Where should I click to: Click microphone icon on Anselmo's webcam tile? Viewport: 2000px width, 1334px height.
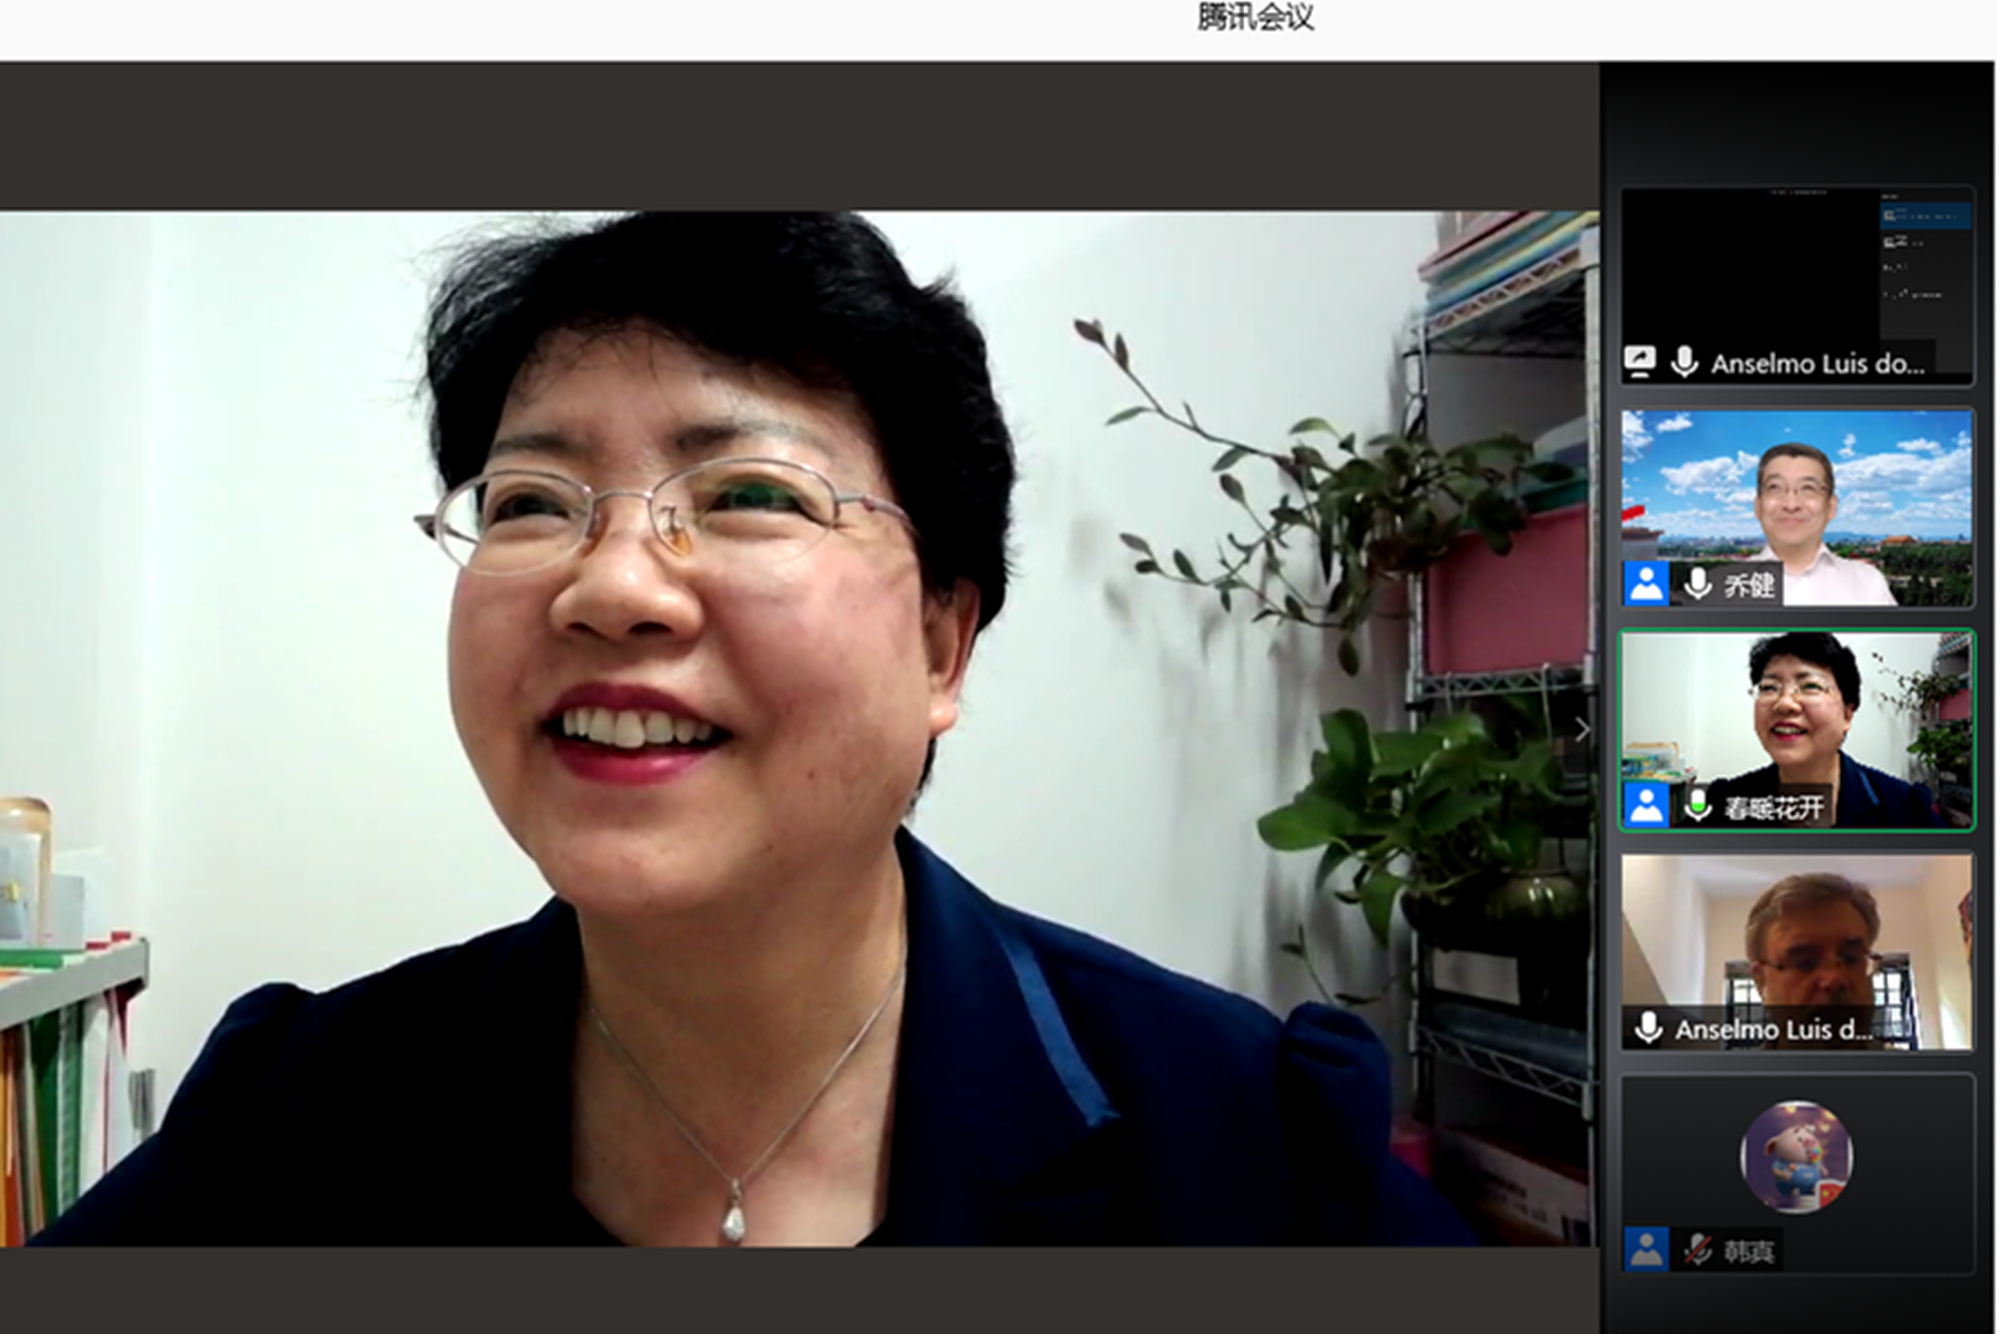pos(1649,1028)
